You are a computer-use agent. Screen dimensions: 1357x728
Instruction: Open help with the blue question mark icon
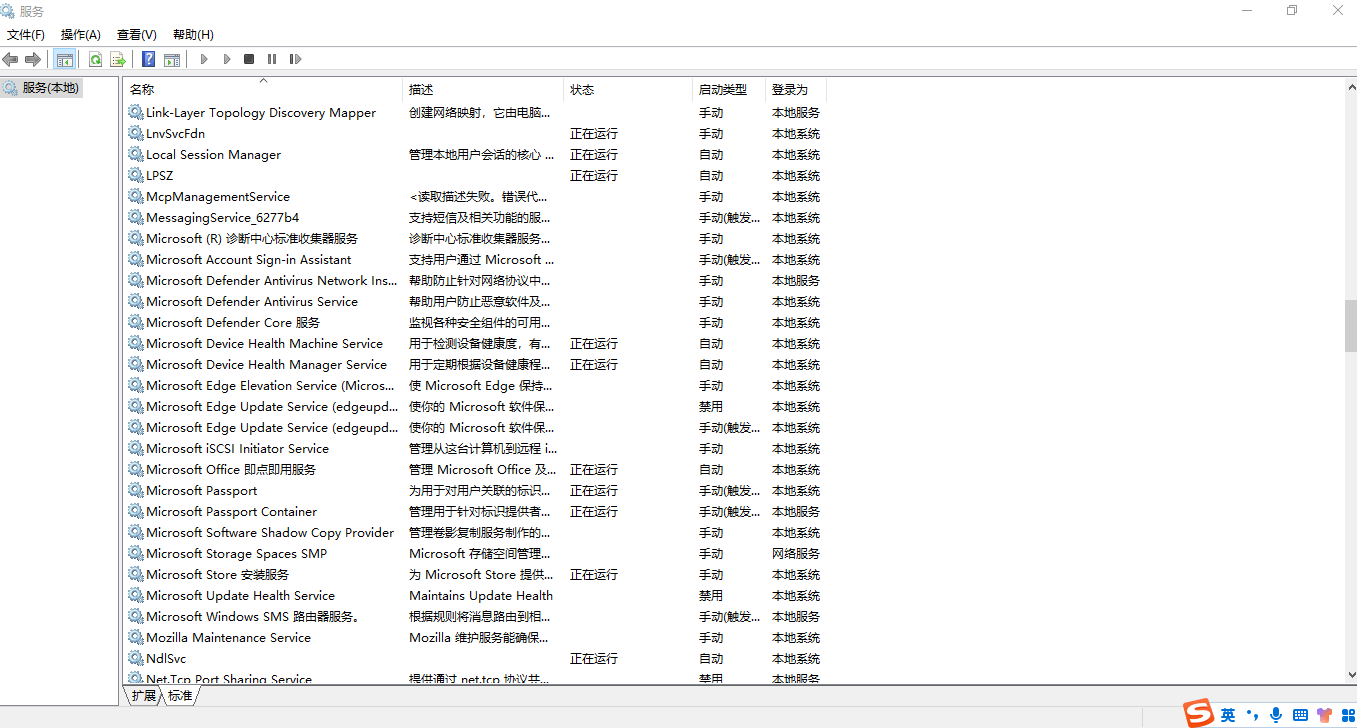tap(148, 59)
